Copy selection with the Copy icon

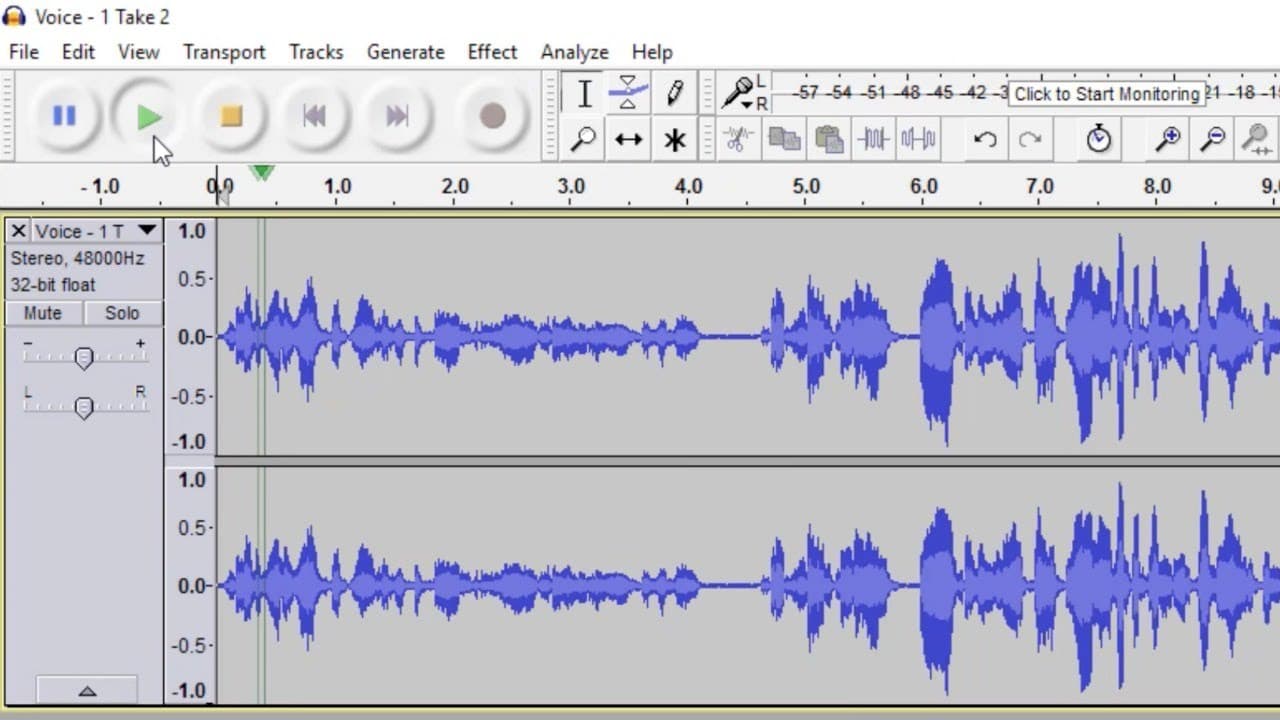click(x=783, y=139)
